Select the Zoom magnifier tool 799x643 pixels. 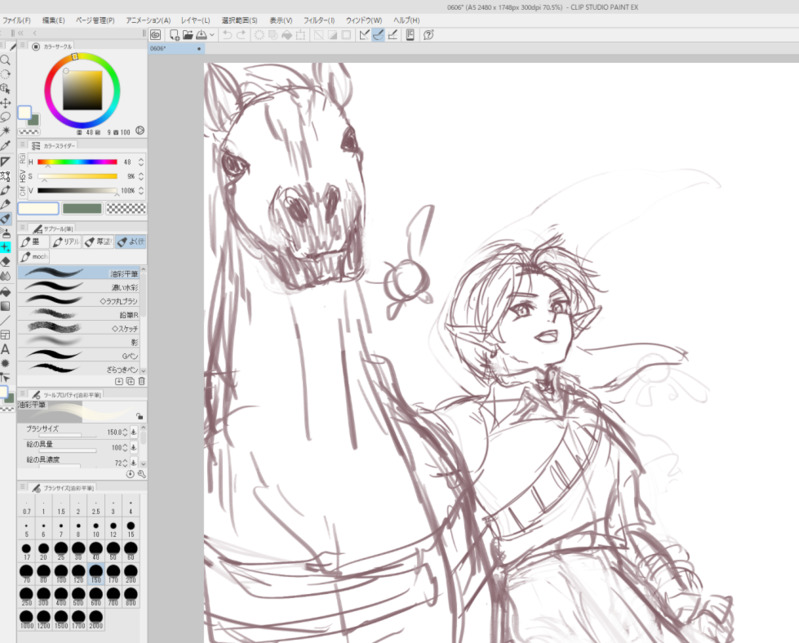click(5, 60)
